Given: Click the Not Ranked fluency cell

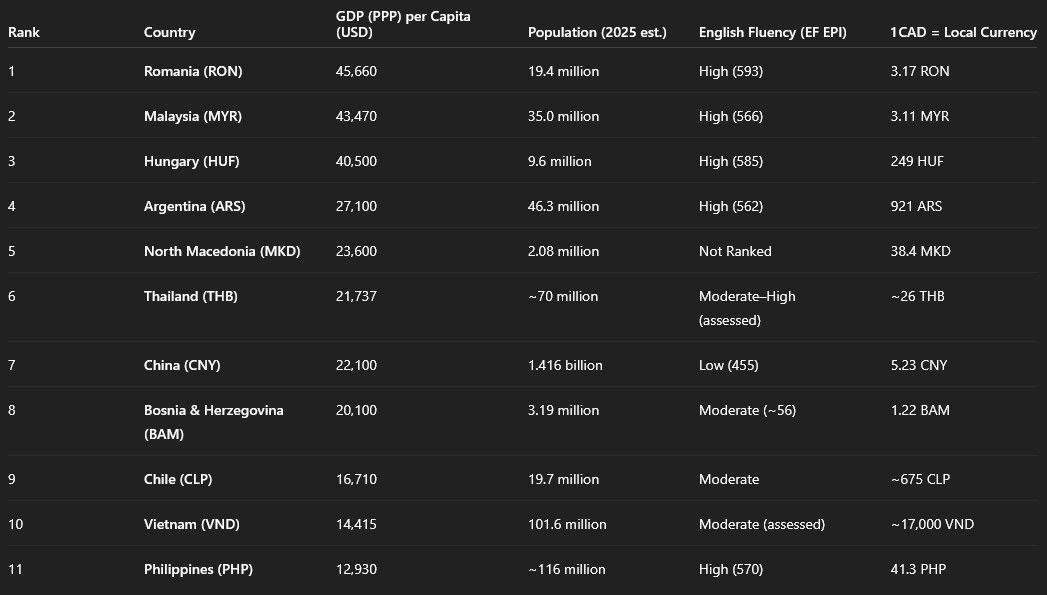Looking at the screenshot, I should pyautogui.click(x=735, y=251).
